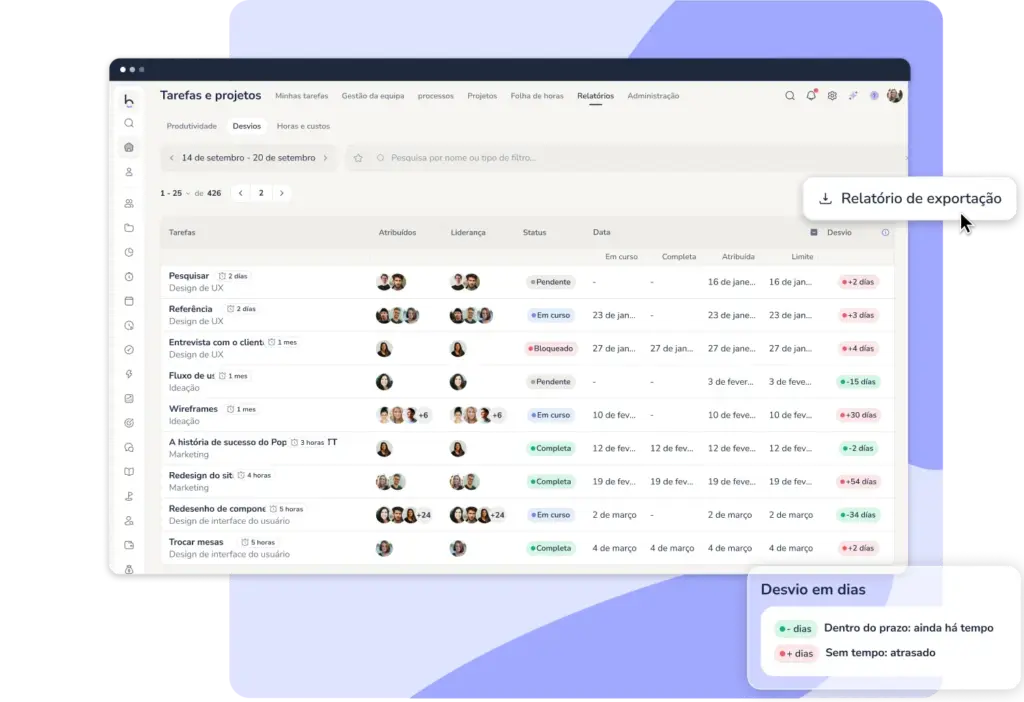Go to next week with right date chevron
1024x702 pixels.
325,158
